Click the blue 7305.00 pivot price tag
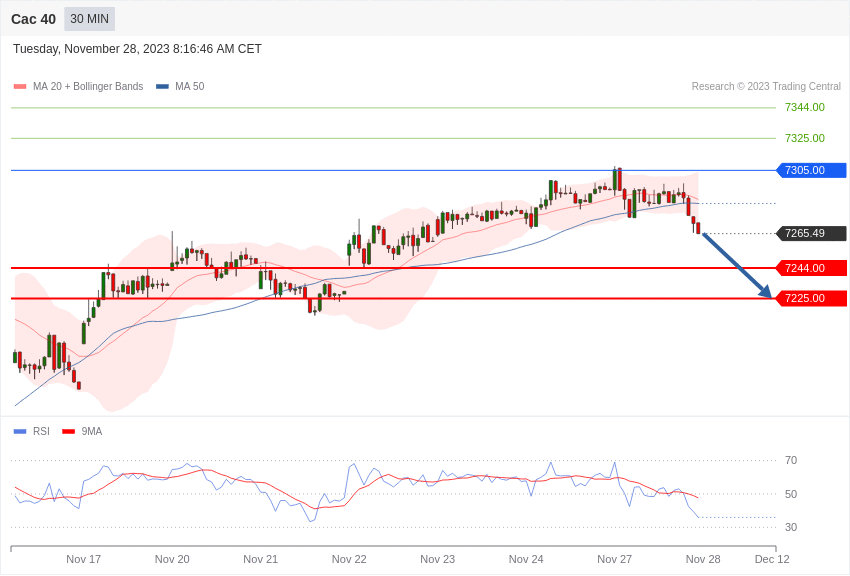This screenshot has width=850, height=576. click(812, 170)
